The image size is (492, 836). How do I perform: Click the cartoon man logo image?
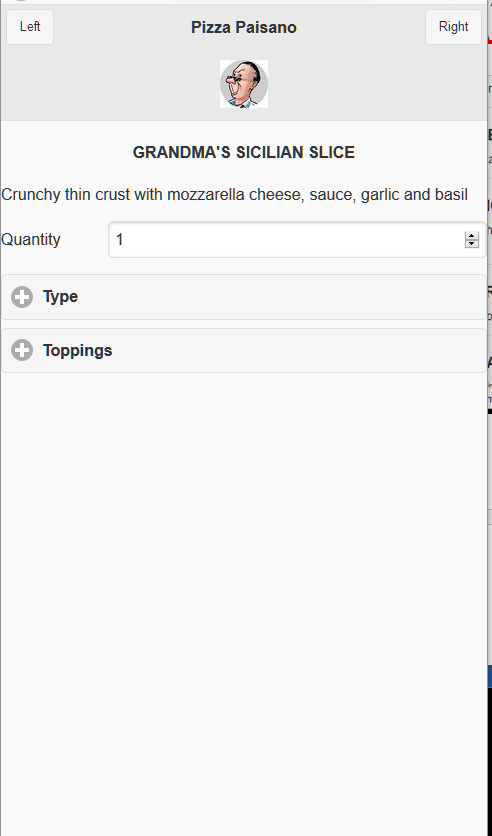[x=244, y=84]
